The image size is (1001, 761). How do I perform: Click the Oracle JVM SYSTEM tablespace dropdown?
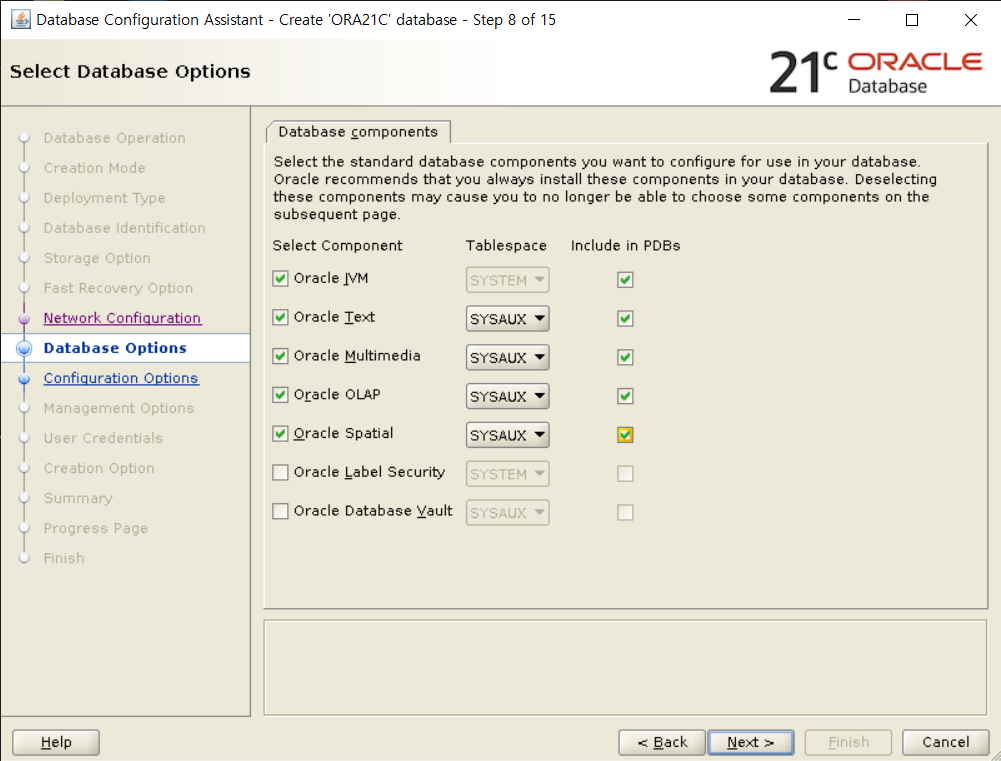(508, 280)
